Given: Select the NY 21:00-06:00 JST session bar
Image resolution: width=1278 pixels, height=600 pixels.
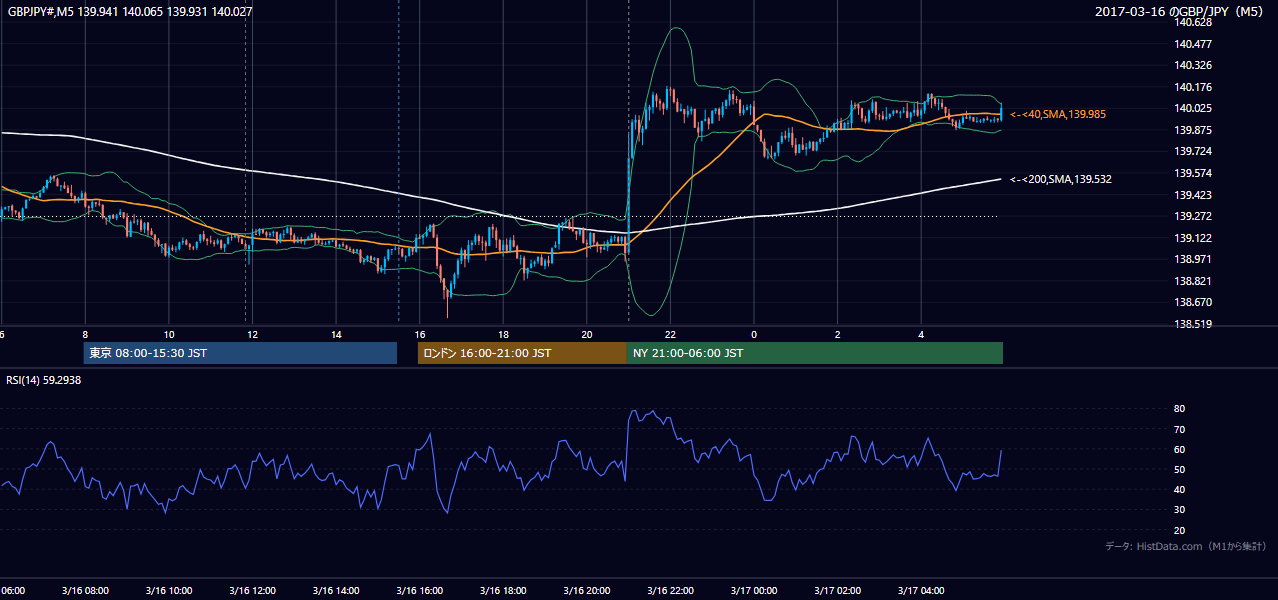Looking at the screenshot, I should 815,353.
